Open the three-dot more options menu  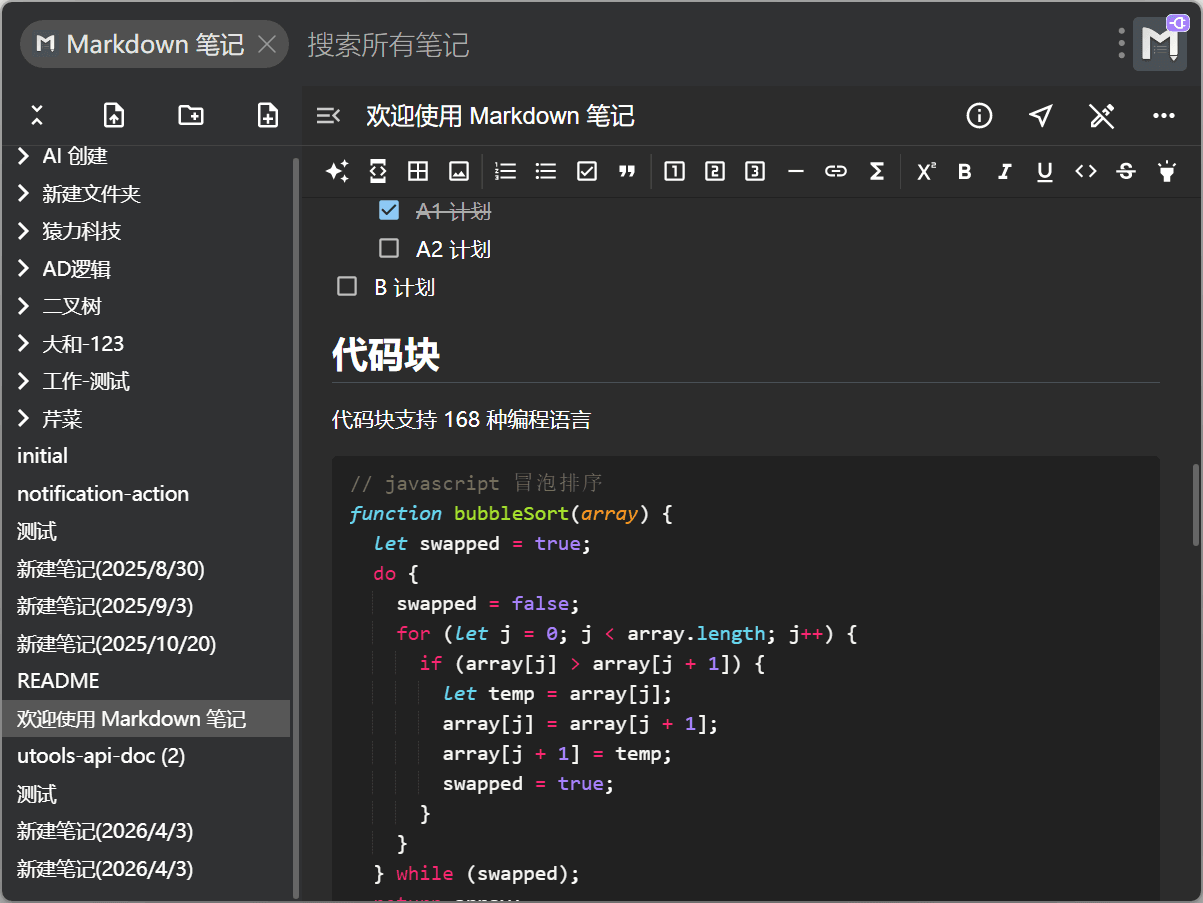pos(1163,116)
